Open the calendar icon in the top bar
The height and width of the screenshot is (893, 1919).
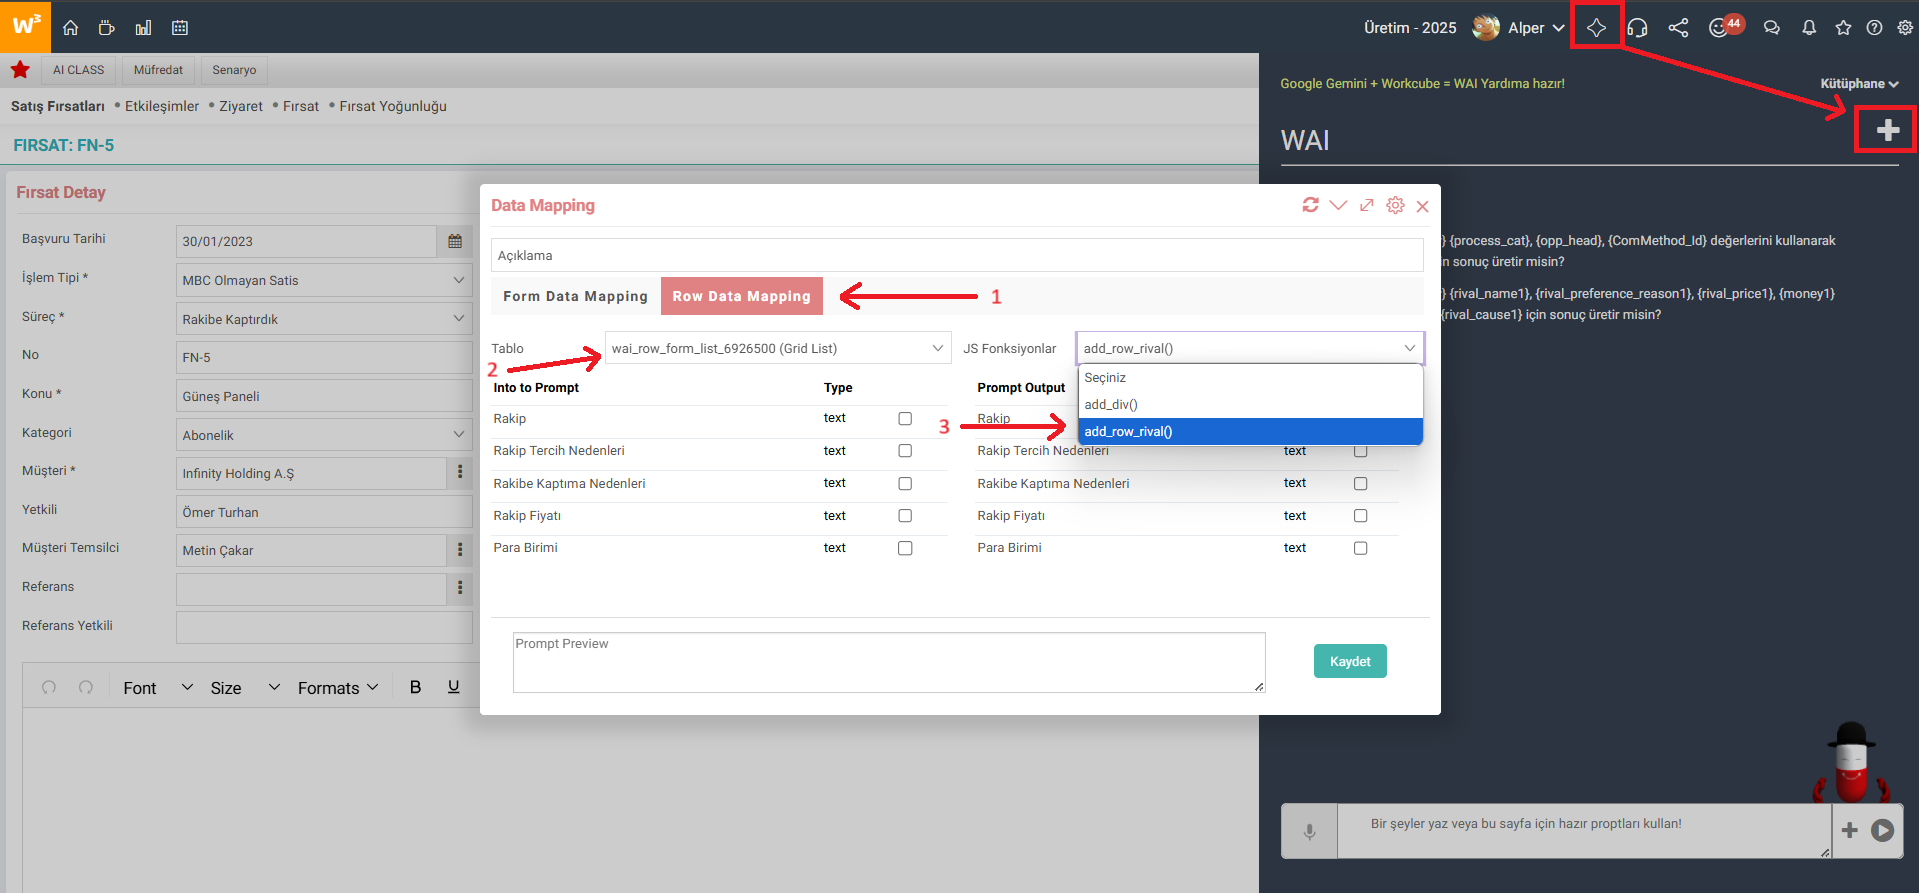180,28
